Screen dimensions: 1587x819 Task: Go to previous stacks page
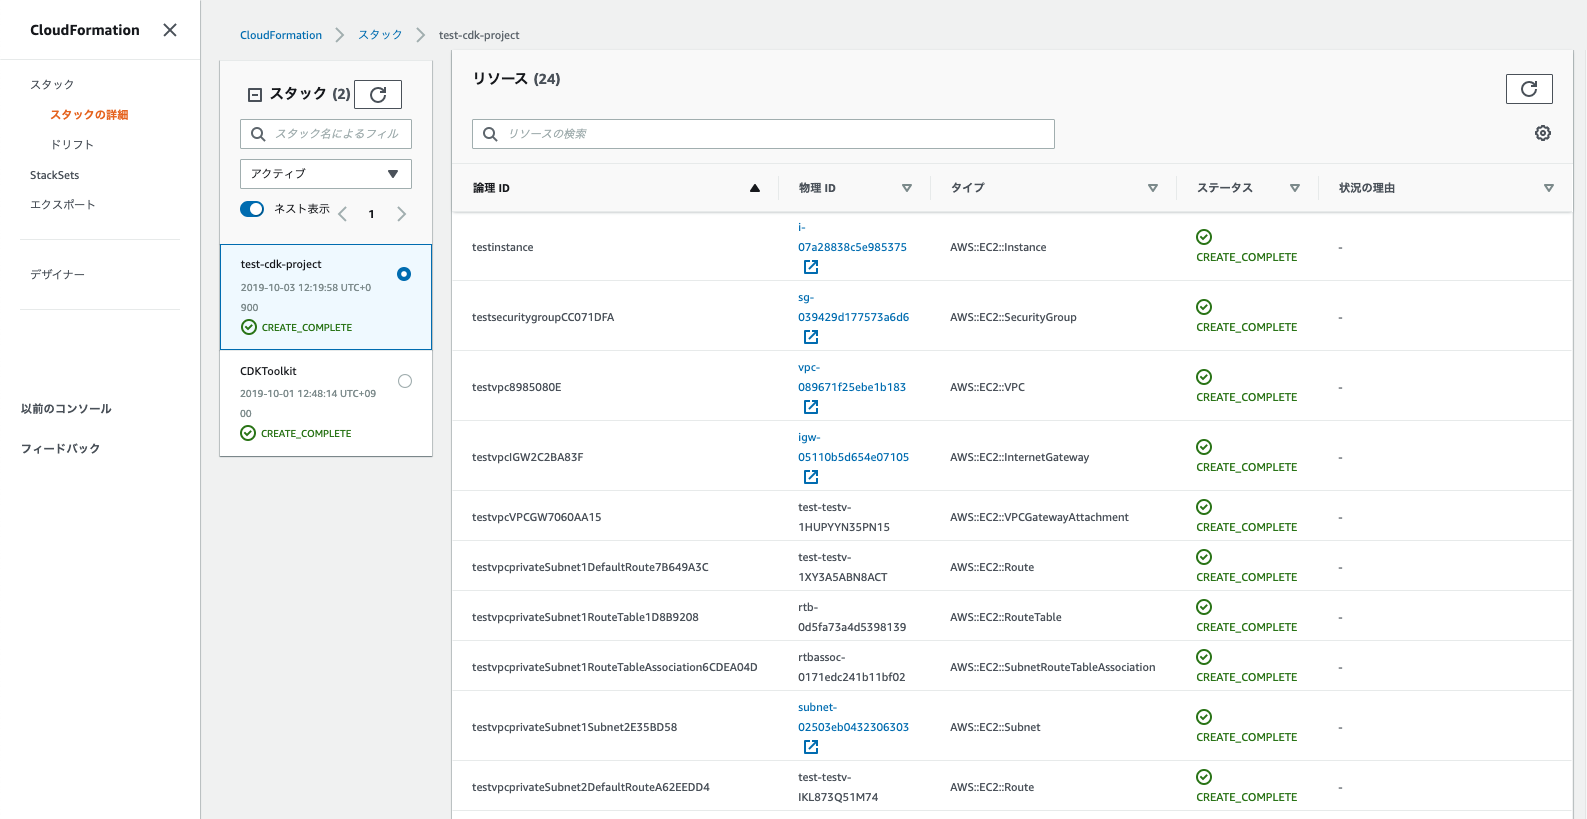(x=342, y=214)
